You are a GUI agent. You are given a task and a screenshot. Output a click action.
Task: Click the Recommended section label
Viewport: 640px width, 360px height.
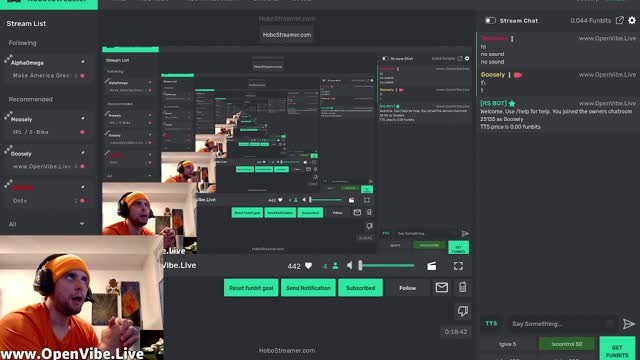31,99
